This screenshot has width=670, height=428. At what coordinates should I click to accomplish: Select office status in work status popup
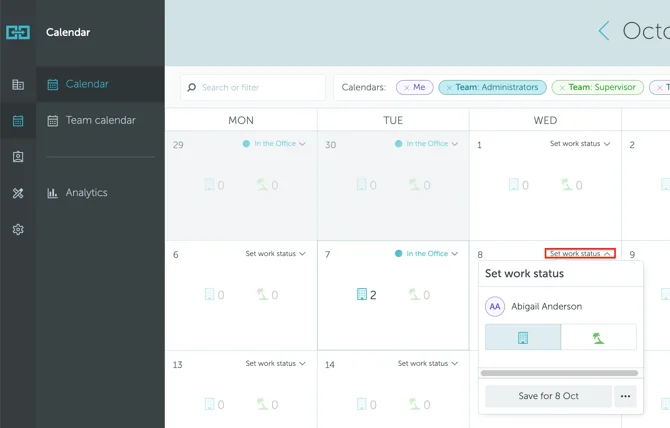point(523,338)
